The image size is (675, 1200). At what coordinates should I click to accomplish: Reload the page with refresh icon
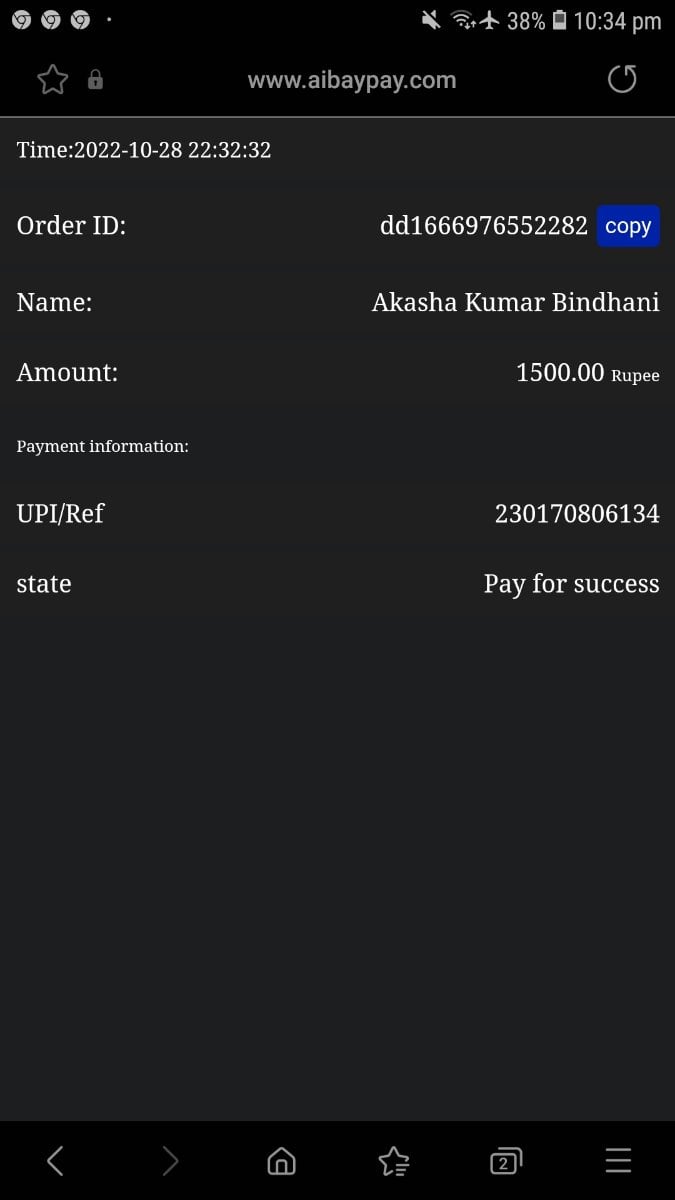coord(622,80)
